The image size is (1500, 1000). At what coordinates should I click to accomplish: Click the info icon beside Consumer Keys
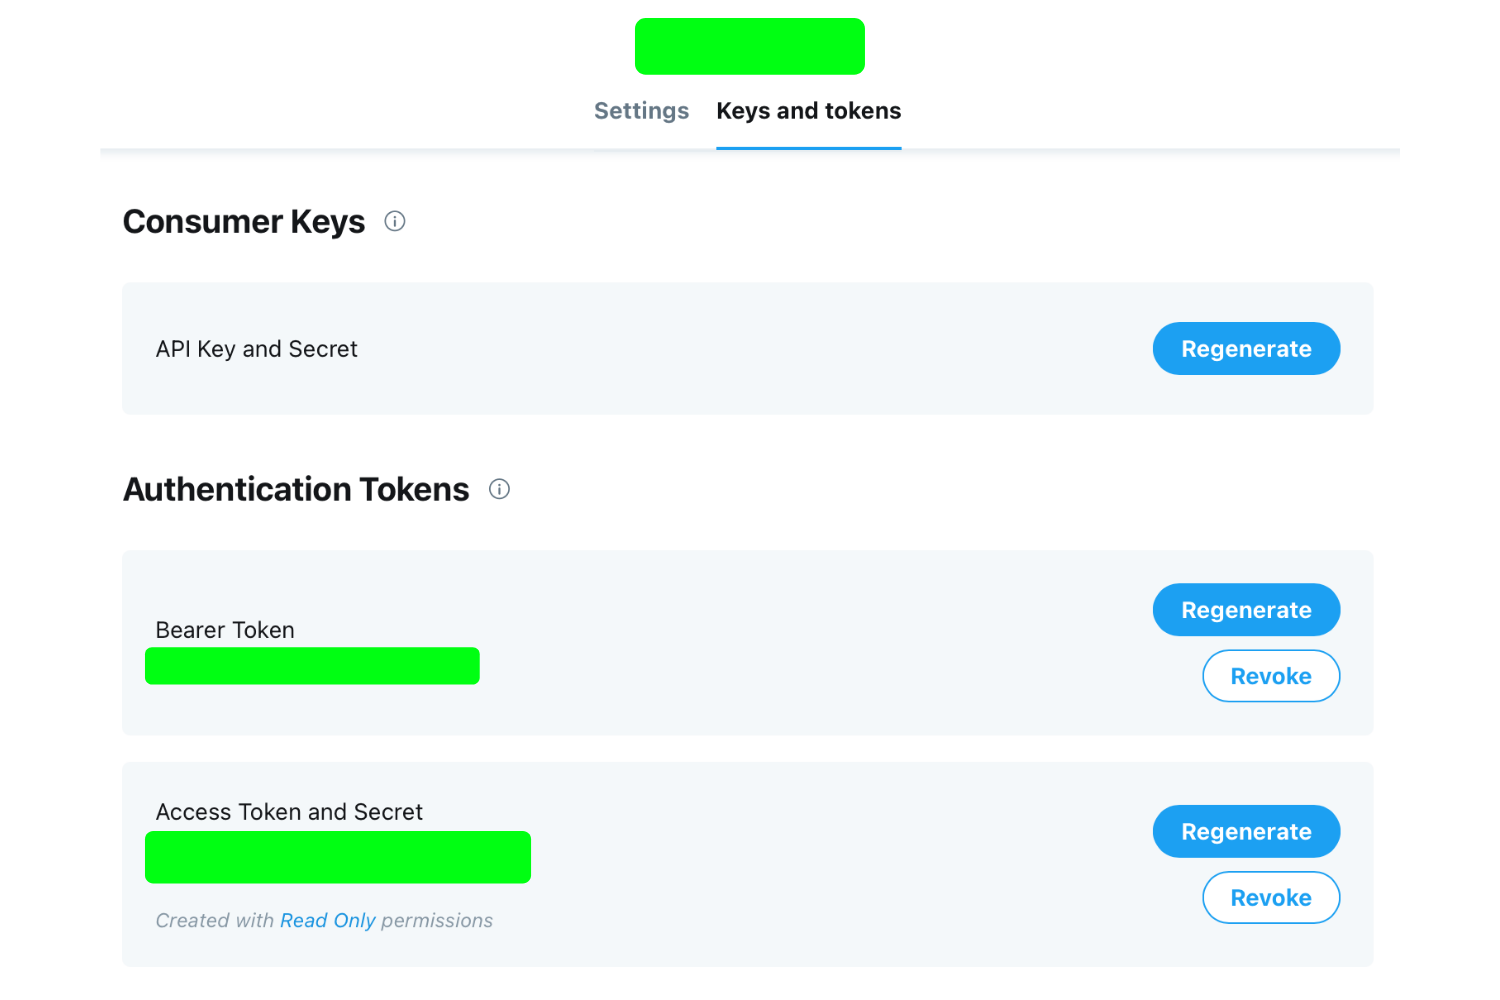coord(395,222)
